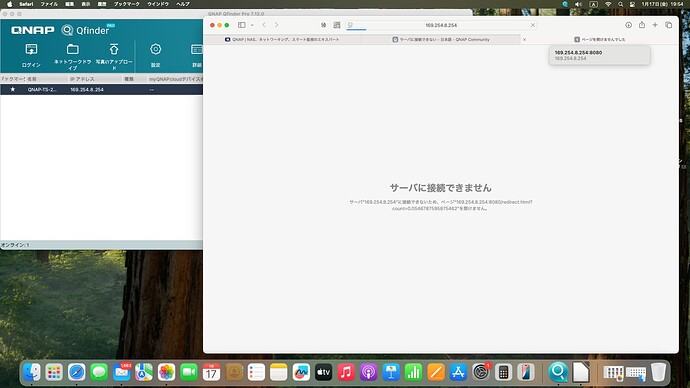
Task: Open Photos from the Dock
Action: click(166, 372)
